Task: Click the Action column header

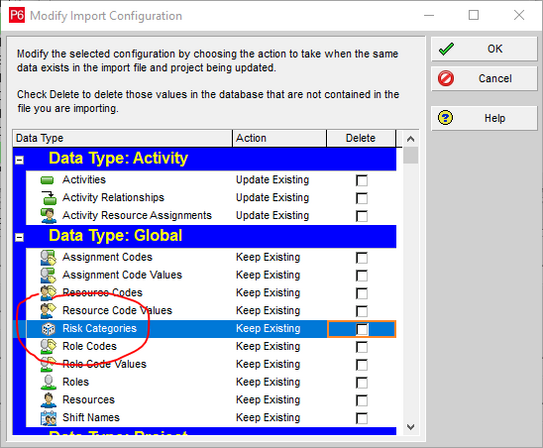Action: pos(279,138)
